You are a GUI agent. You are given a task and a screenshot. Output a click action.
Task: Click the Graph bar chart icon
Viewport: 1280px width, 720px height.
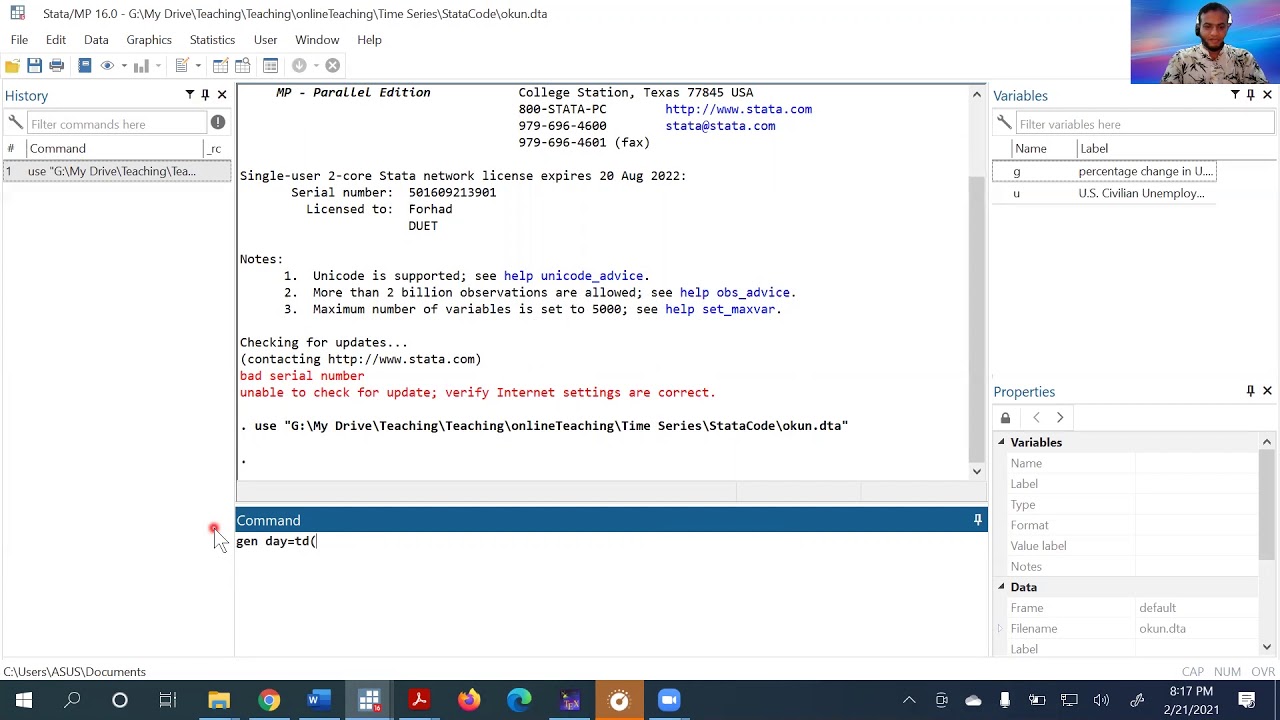(x=141, y=66)
